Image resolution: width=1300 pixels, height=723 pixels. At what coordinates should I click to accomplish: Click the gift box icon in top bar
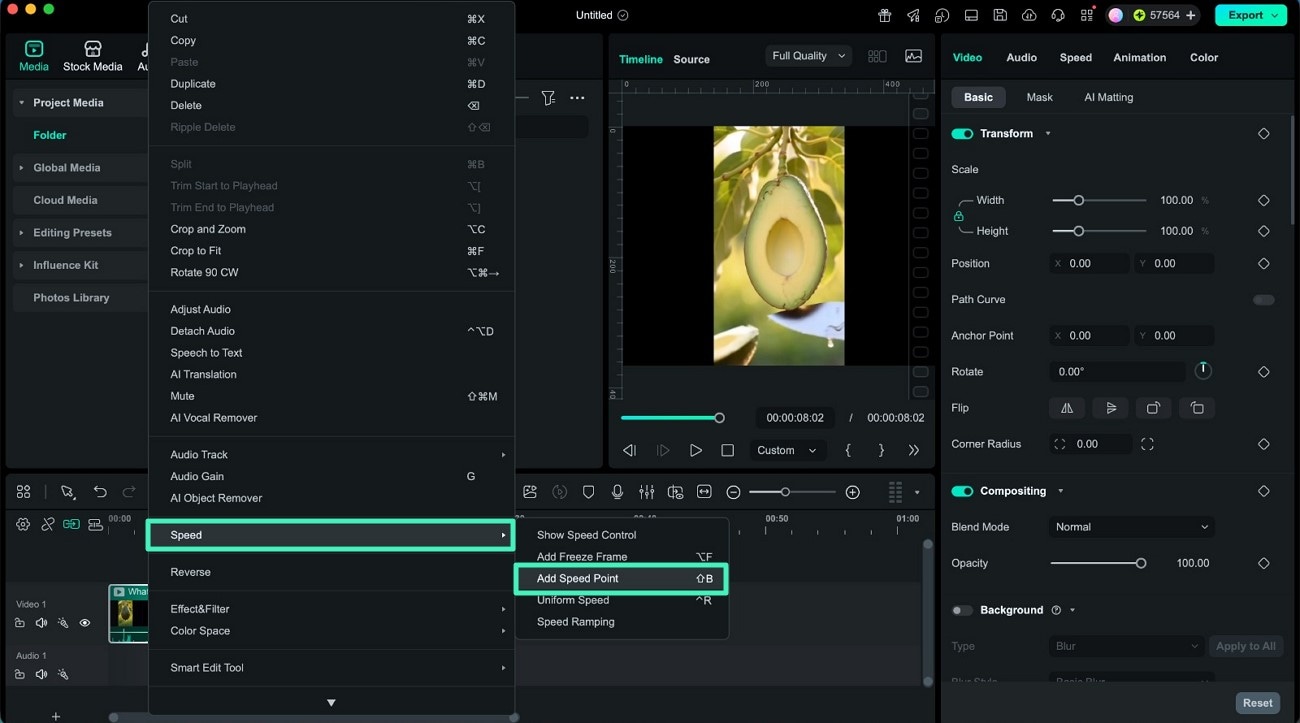[x=884, y=15]
